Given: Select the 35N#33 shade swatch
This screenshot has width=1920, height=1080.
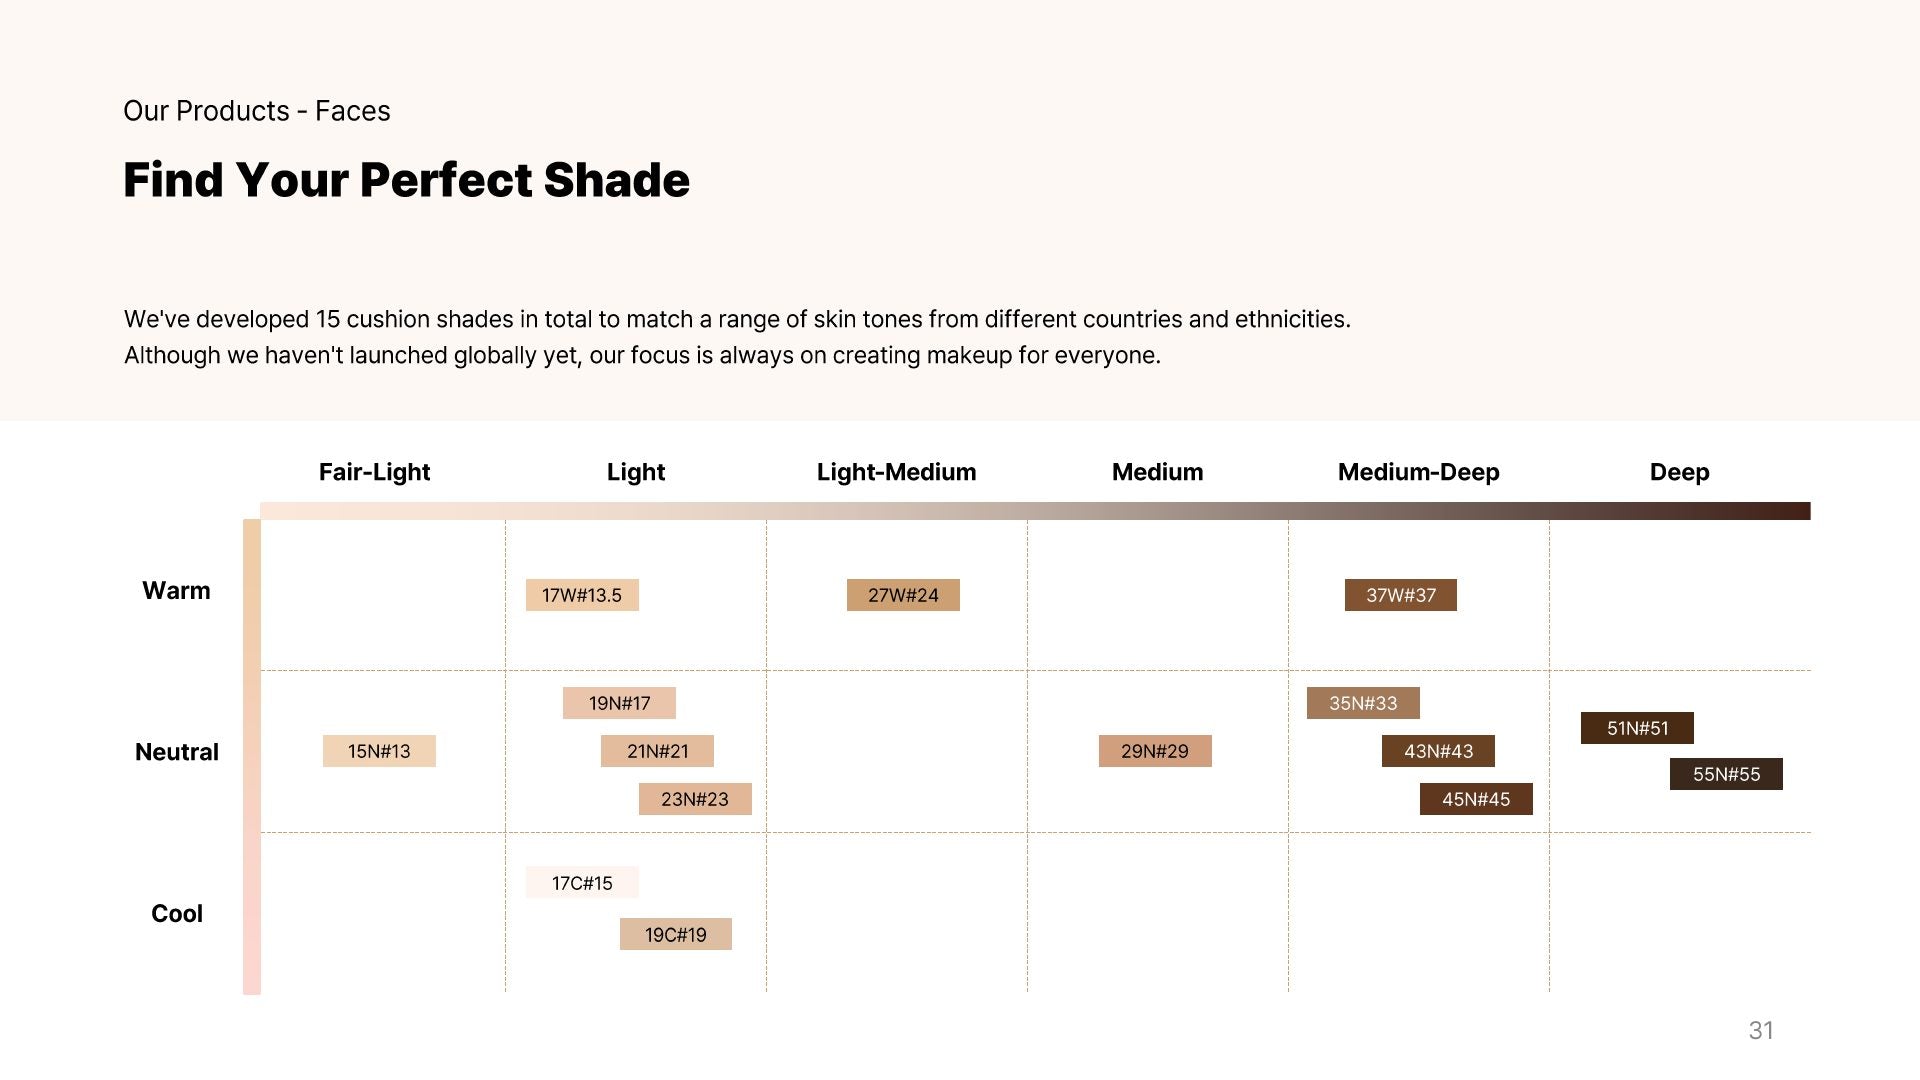Looking at the screenshot, I should pos(1363,703).
